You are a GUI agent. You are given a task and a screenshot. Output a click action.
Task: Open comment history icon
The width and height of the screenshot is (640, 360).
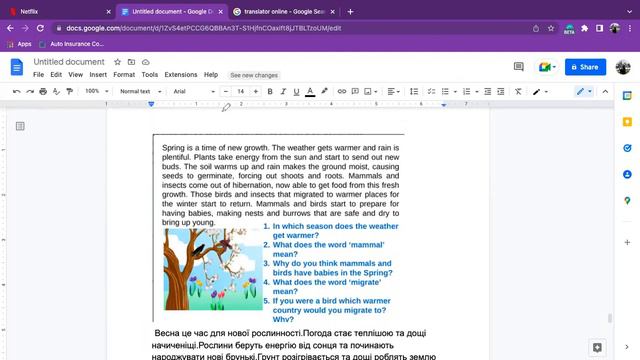pos(518,67)
